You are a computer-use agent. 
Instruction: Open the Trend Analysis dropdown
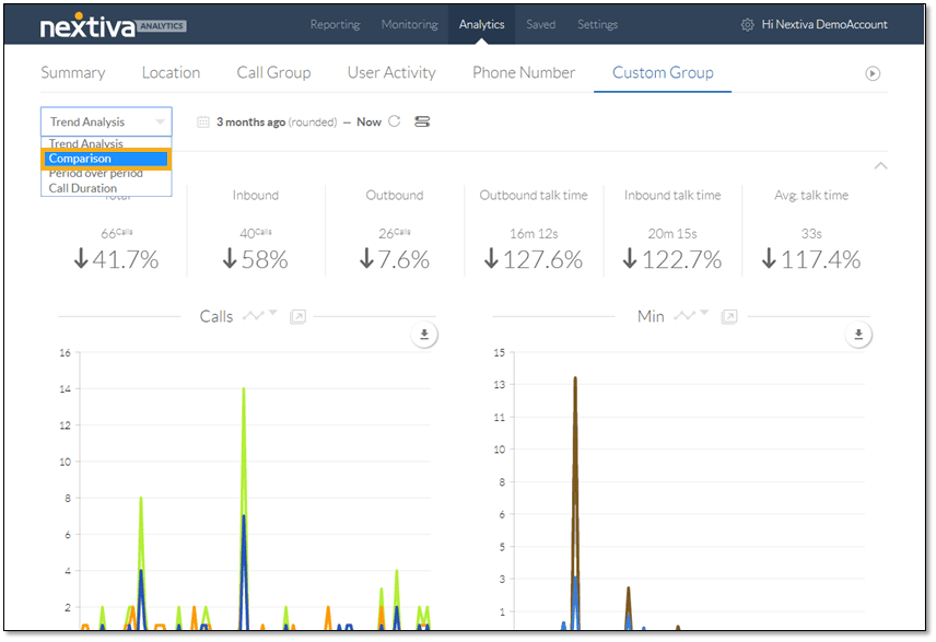coord(105,121)
